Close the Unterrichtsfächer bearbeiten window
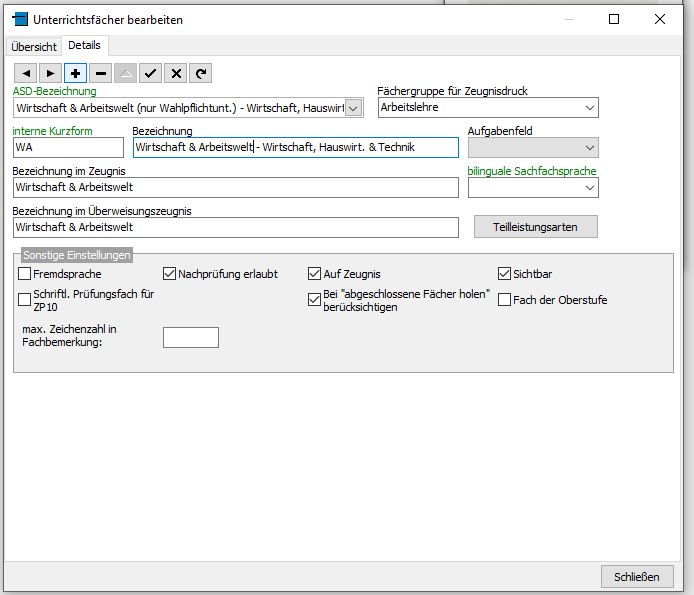 click(659, 19)
